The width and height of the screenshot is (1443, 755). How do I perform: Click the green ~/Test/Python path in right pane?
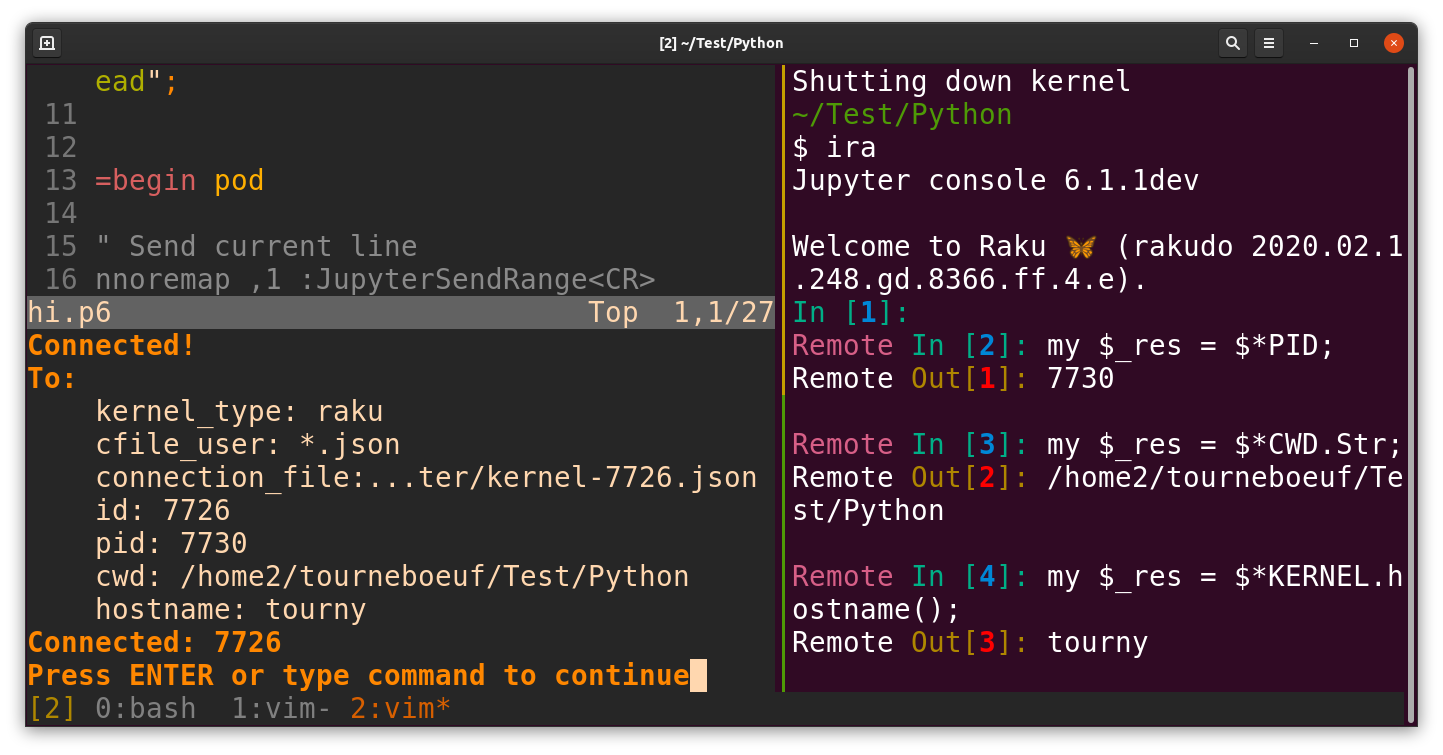pyautogui.click(x=901, y=114)
